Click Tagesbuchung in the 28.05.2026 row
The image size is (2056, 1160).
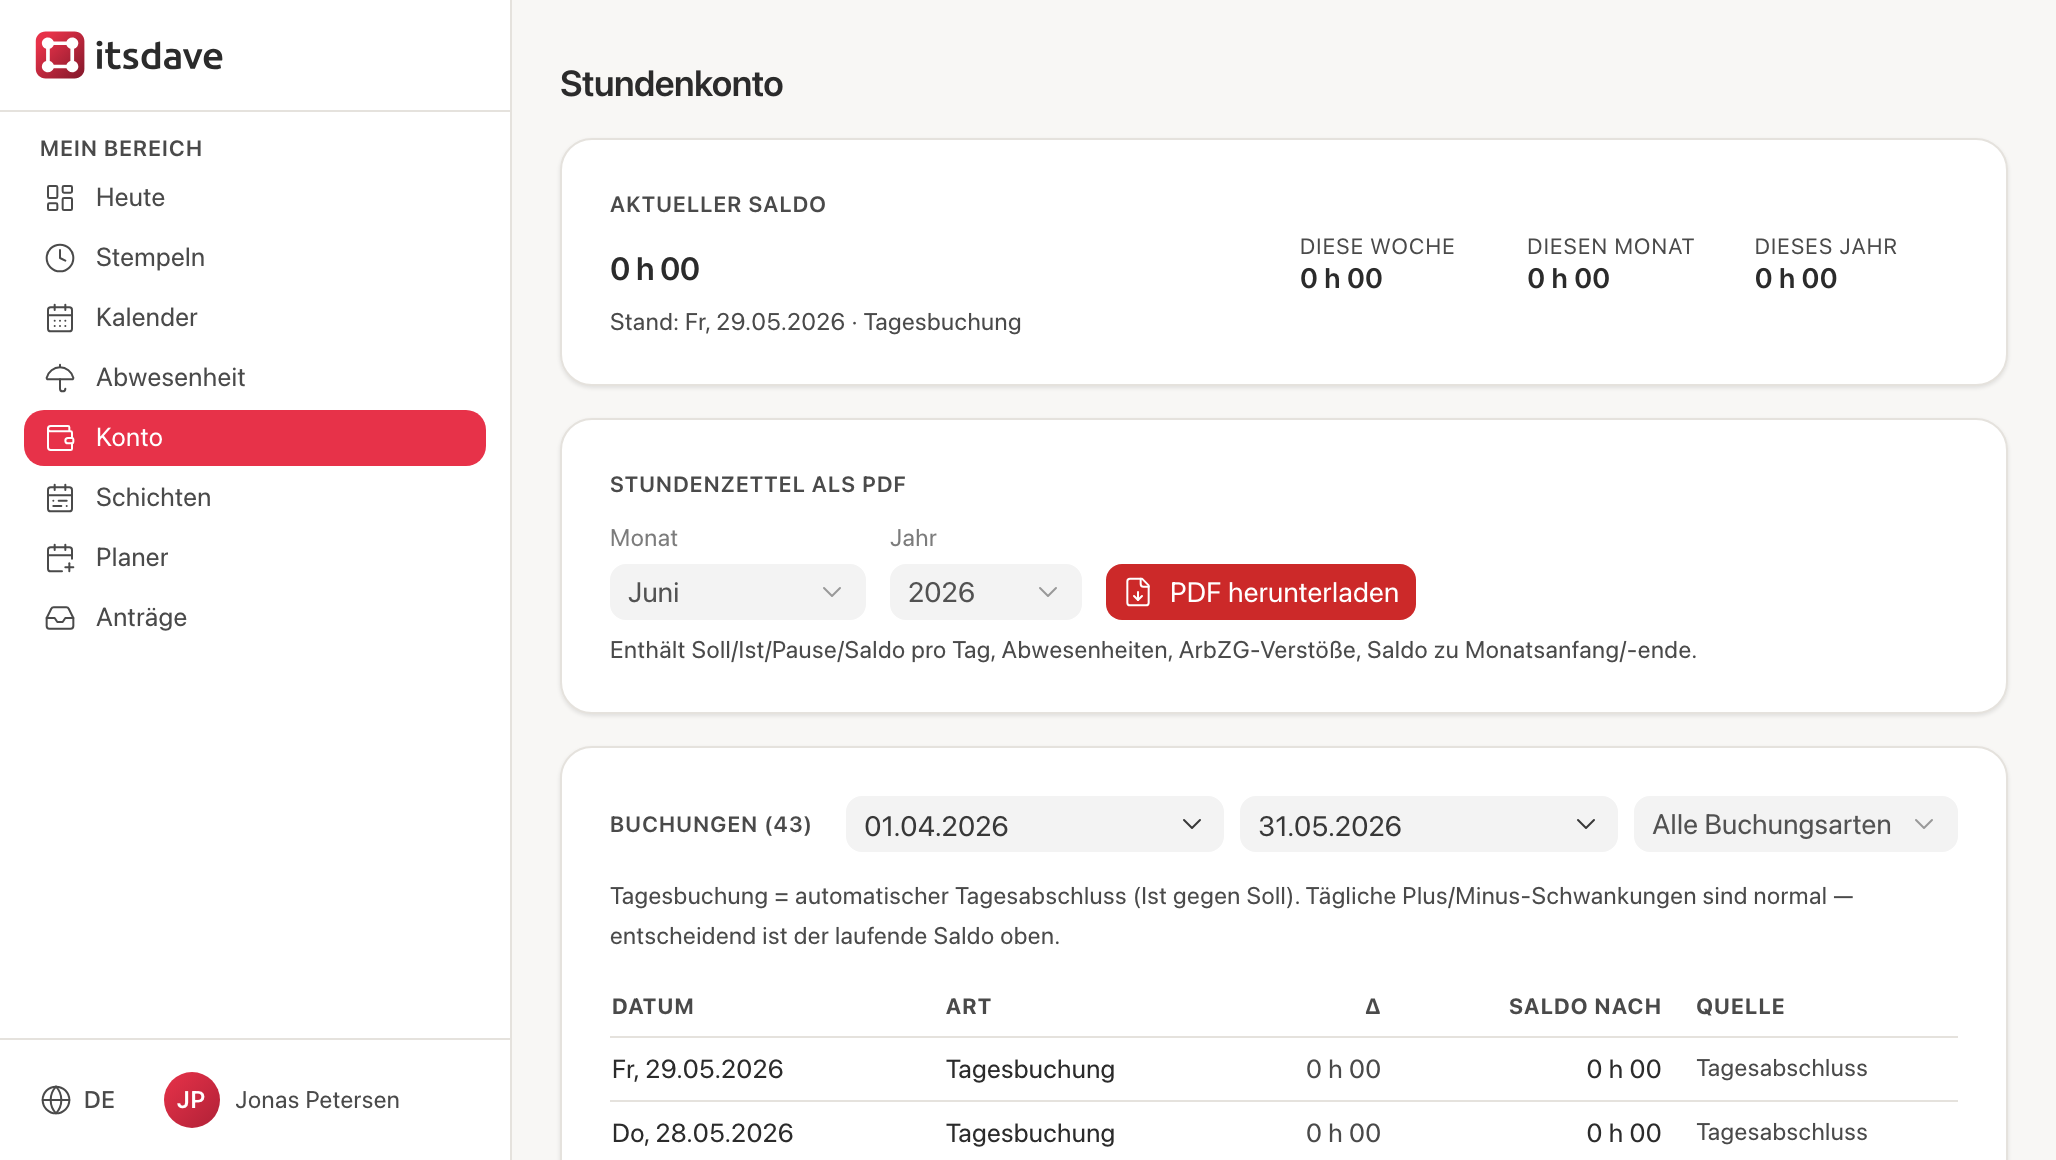(1030, 1133)
